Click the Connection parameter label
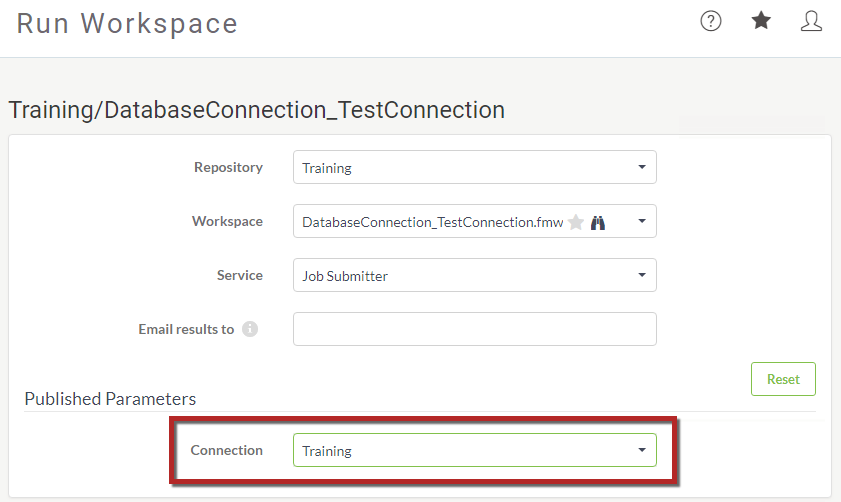Viewport: 841px width, 502px height. (226, 450)
